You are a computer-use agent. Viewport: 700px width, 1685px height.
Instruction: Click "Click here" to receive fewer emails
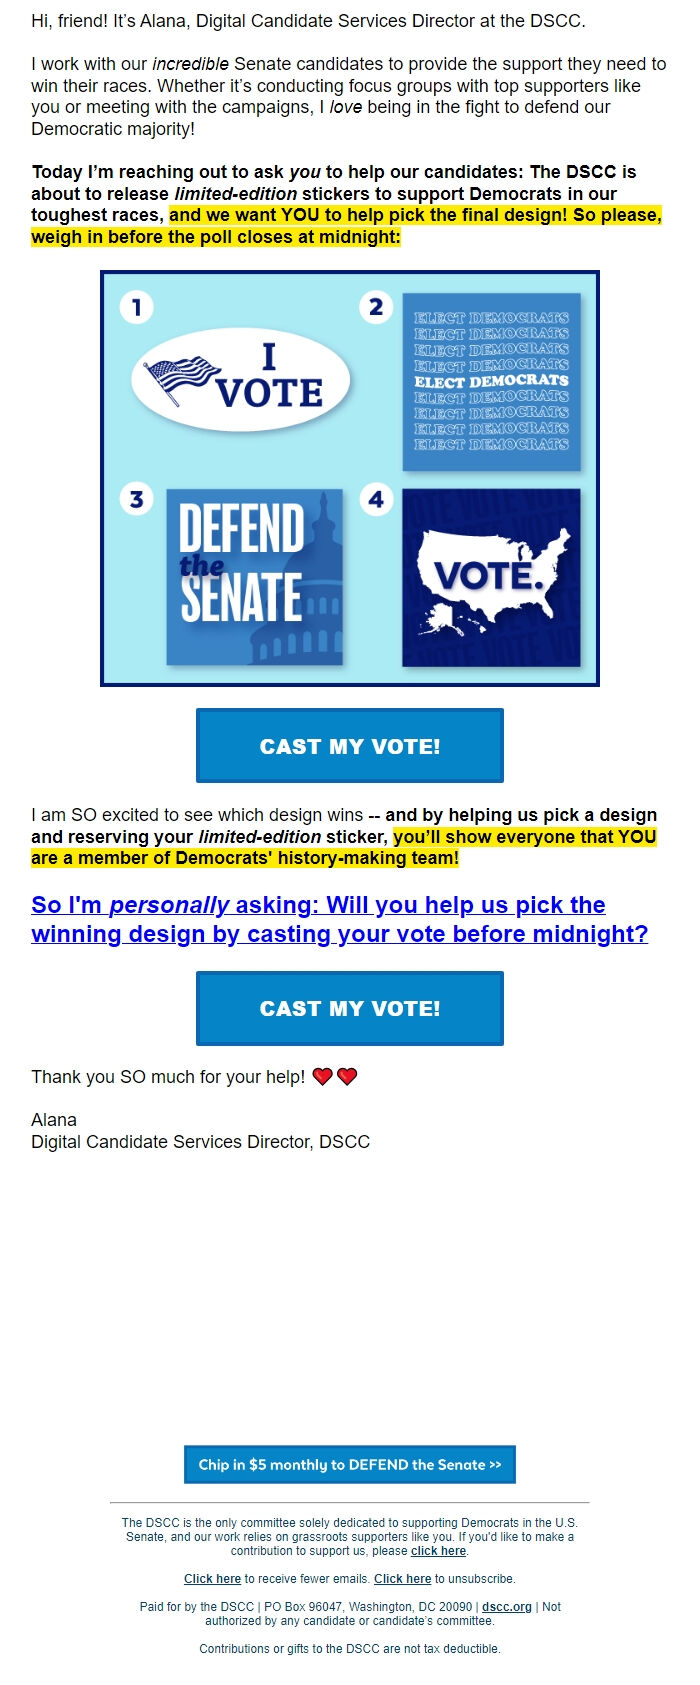tap(210, 1579)
